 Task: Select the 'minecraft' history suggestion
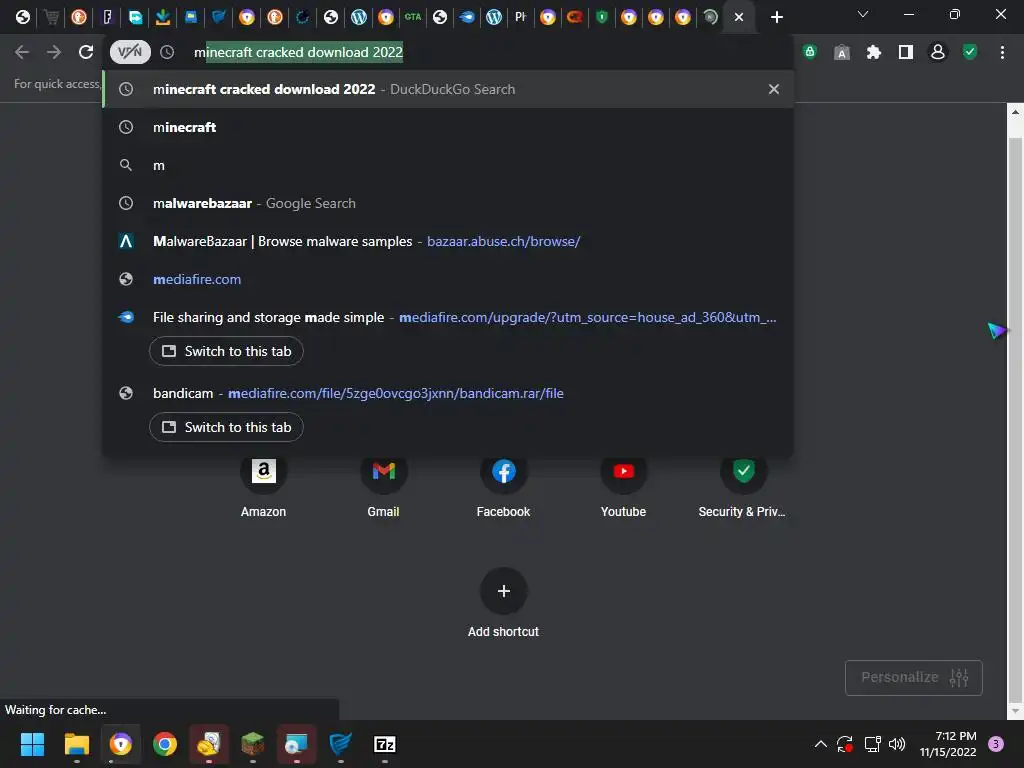[x=448, y=127]
